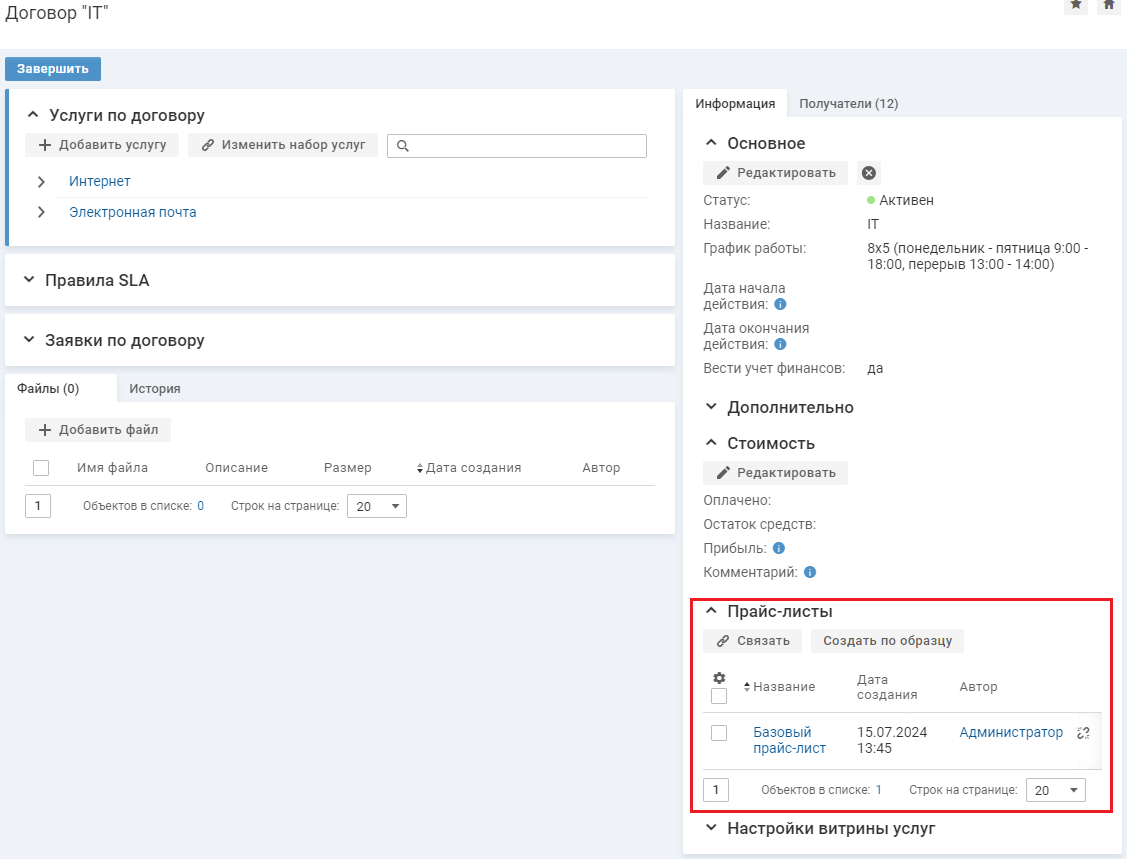Check the Базовый прайс-лист row checkbox
Image resolution: width=1127 pixels, height=859 pixels.
tap(719, 733)
